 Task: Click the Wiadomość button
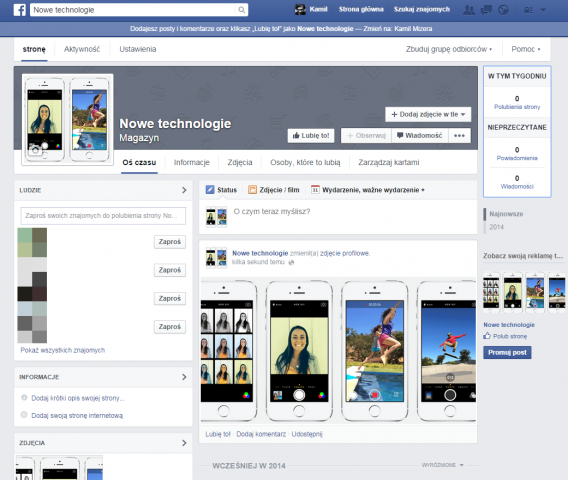click(x=419, y=135)
